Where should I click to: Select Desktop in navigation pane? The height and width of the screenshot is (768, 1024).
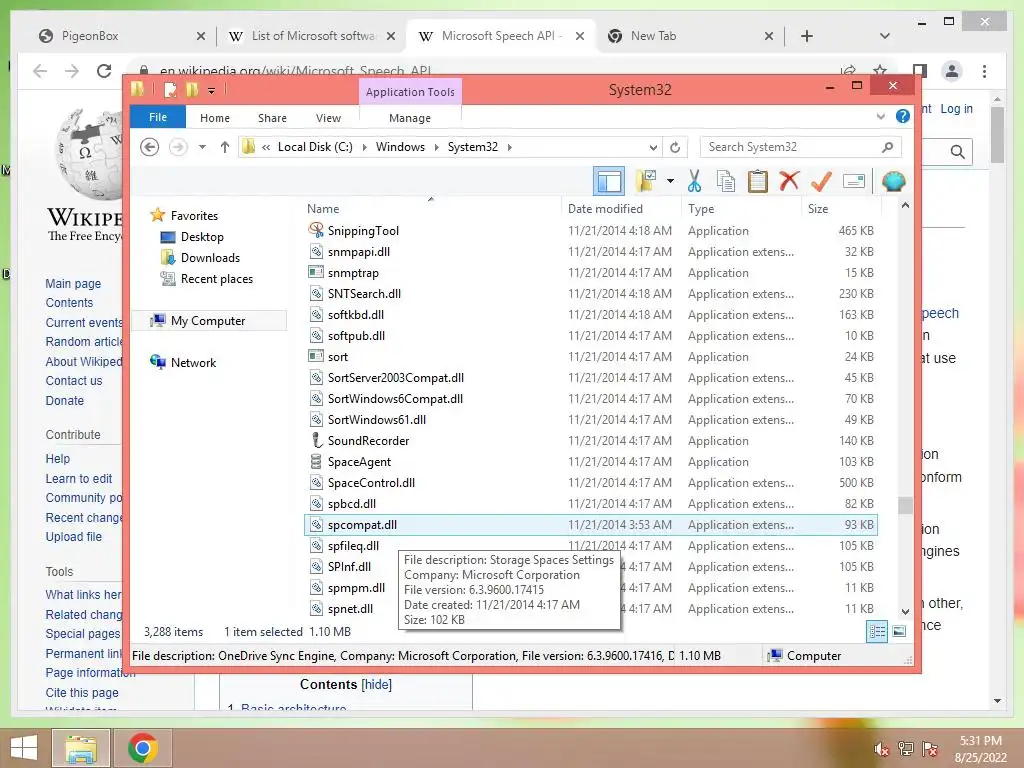pos(202,236)
